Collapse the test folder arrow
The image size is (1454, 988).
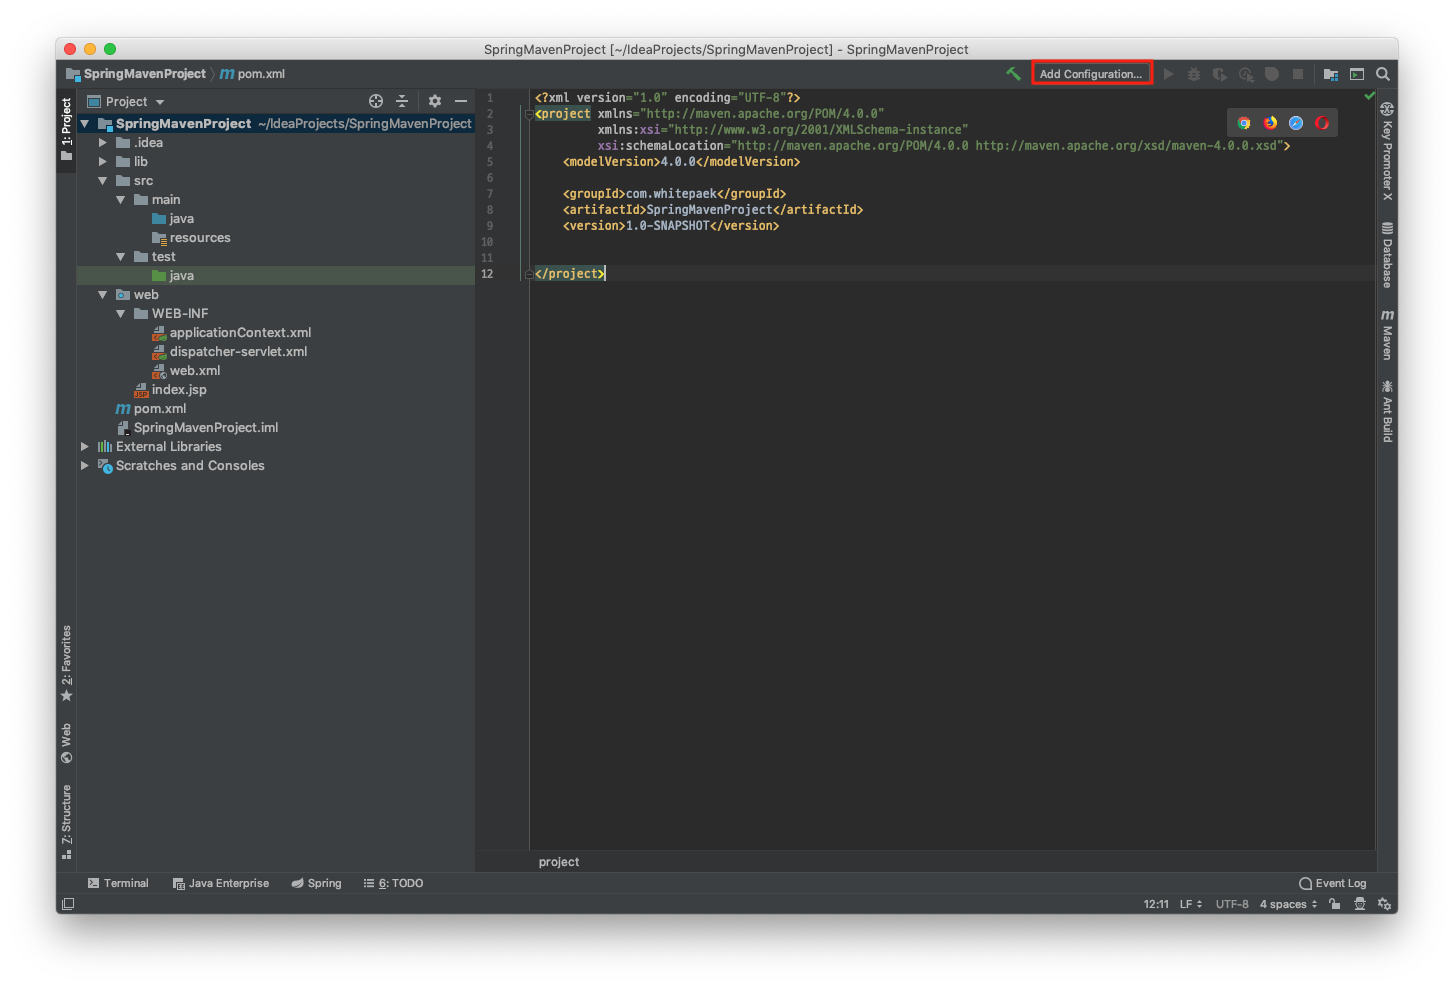click(121, 257)
